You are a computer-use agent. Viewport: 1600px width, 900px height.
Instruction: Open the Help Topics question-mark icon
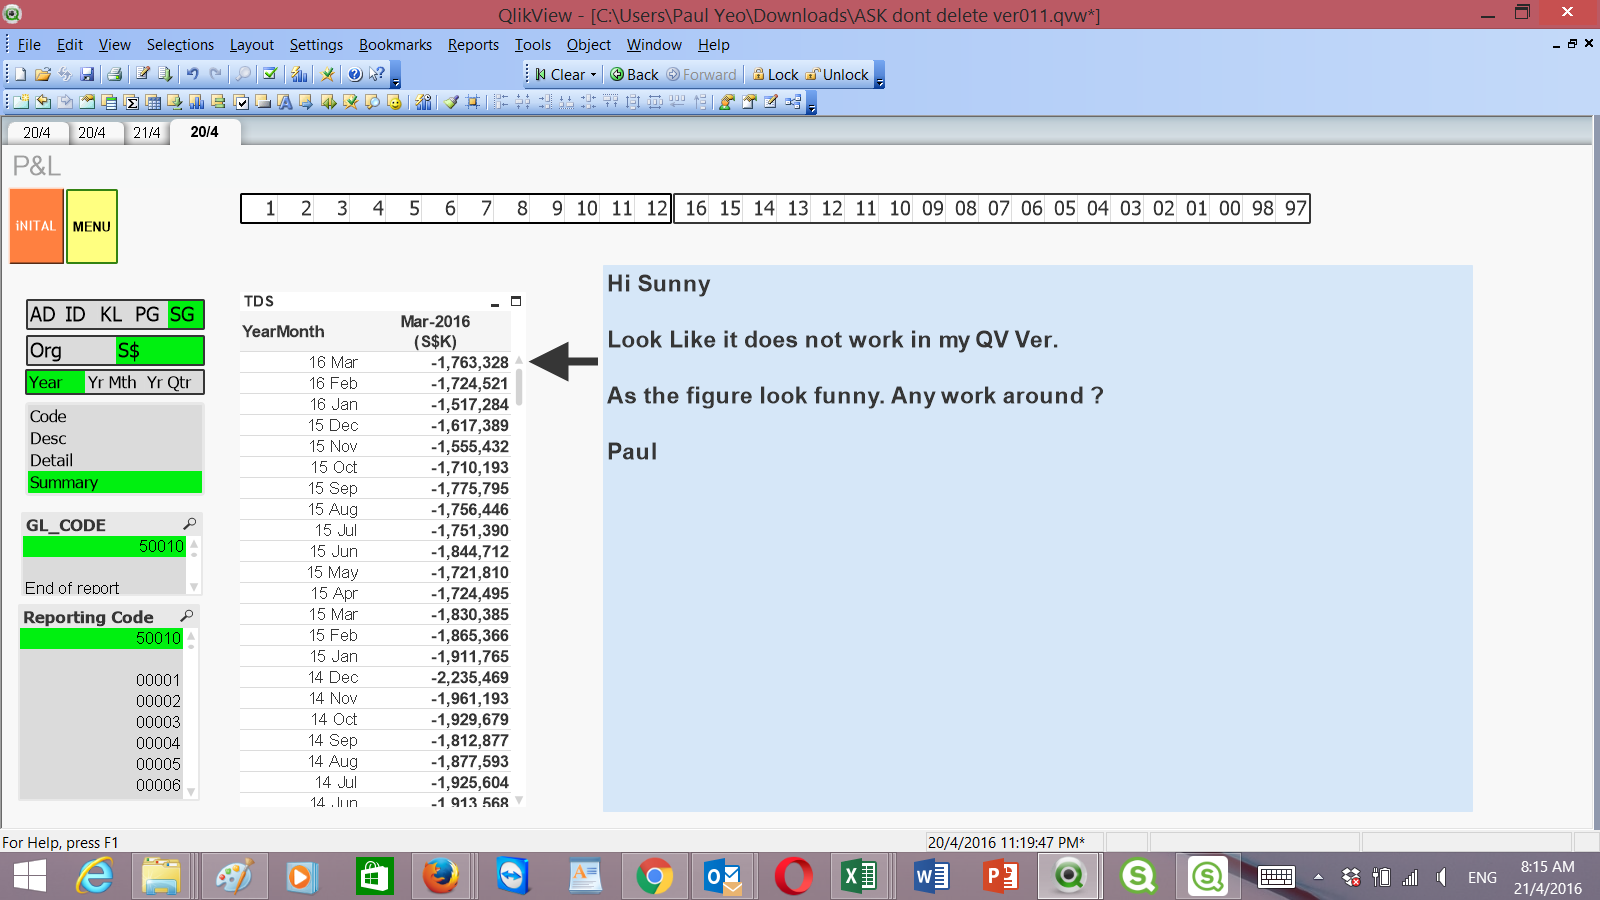coord(355,74)
